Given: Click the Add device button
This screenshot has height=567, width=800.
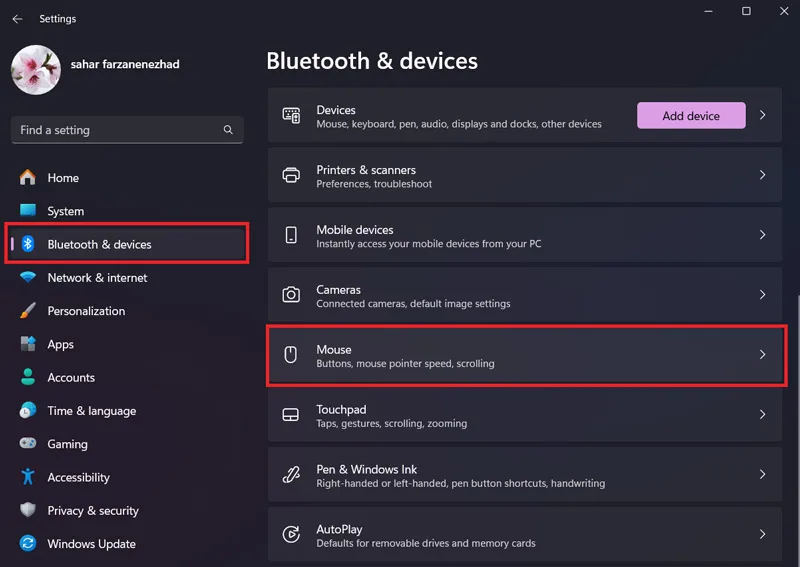Looking at the screenshot, I should pos(691,115).
